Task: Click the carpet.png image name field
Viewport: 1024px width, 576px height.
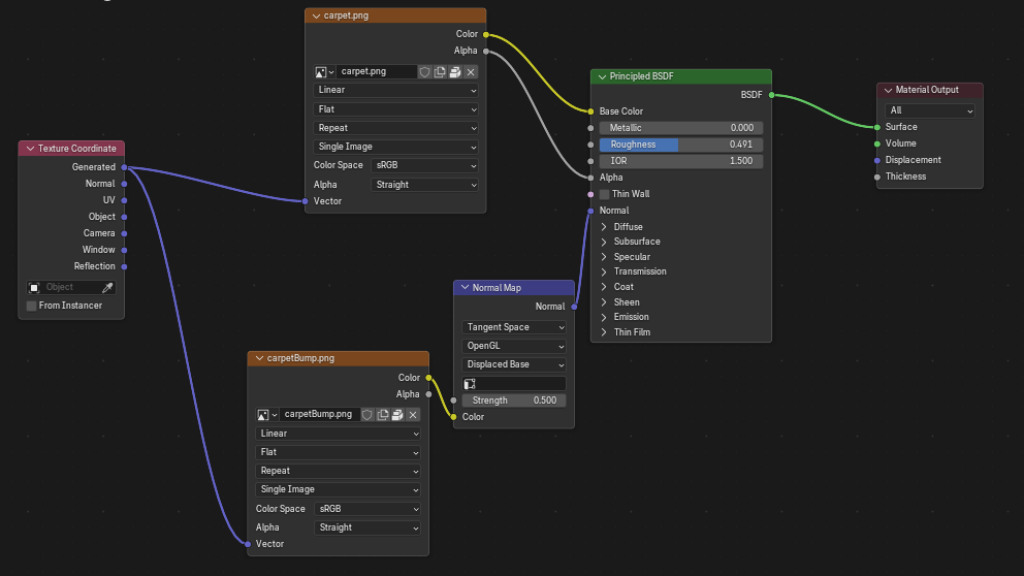Action: (x=377, y=72)
